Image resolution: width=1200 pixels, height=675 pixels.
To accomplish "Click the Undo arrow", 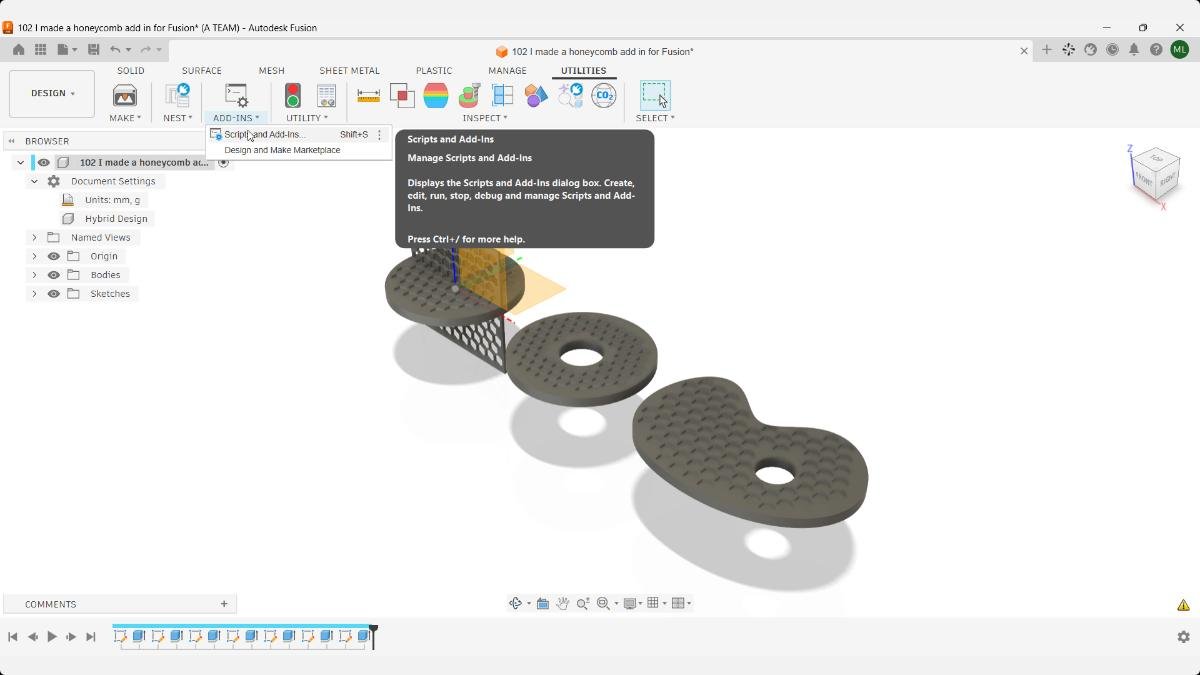I will [115, 50].
